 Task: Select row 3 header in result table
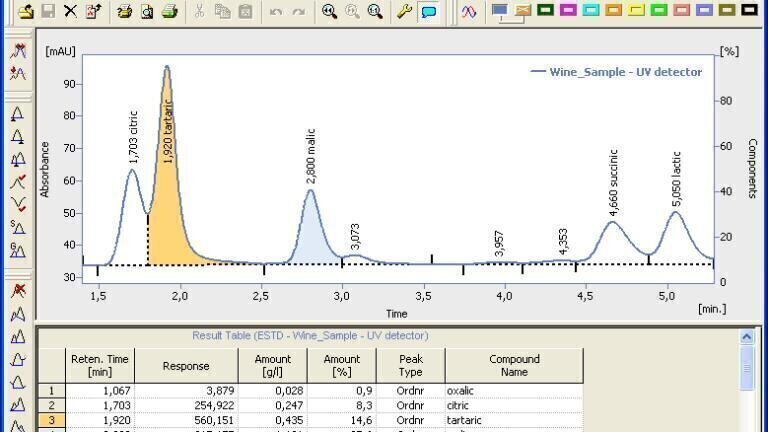(x=51, y=420)
